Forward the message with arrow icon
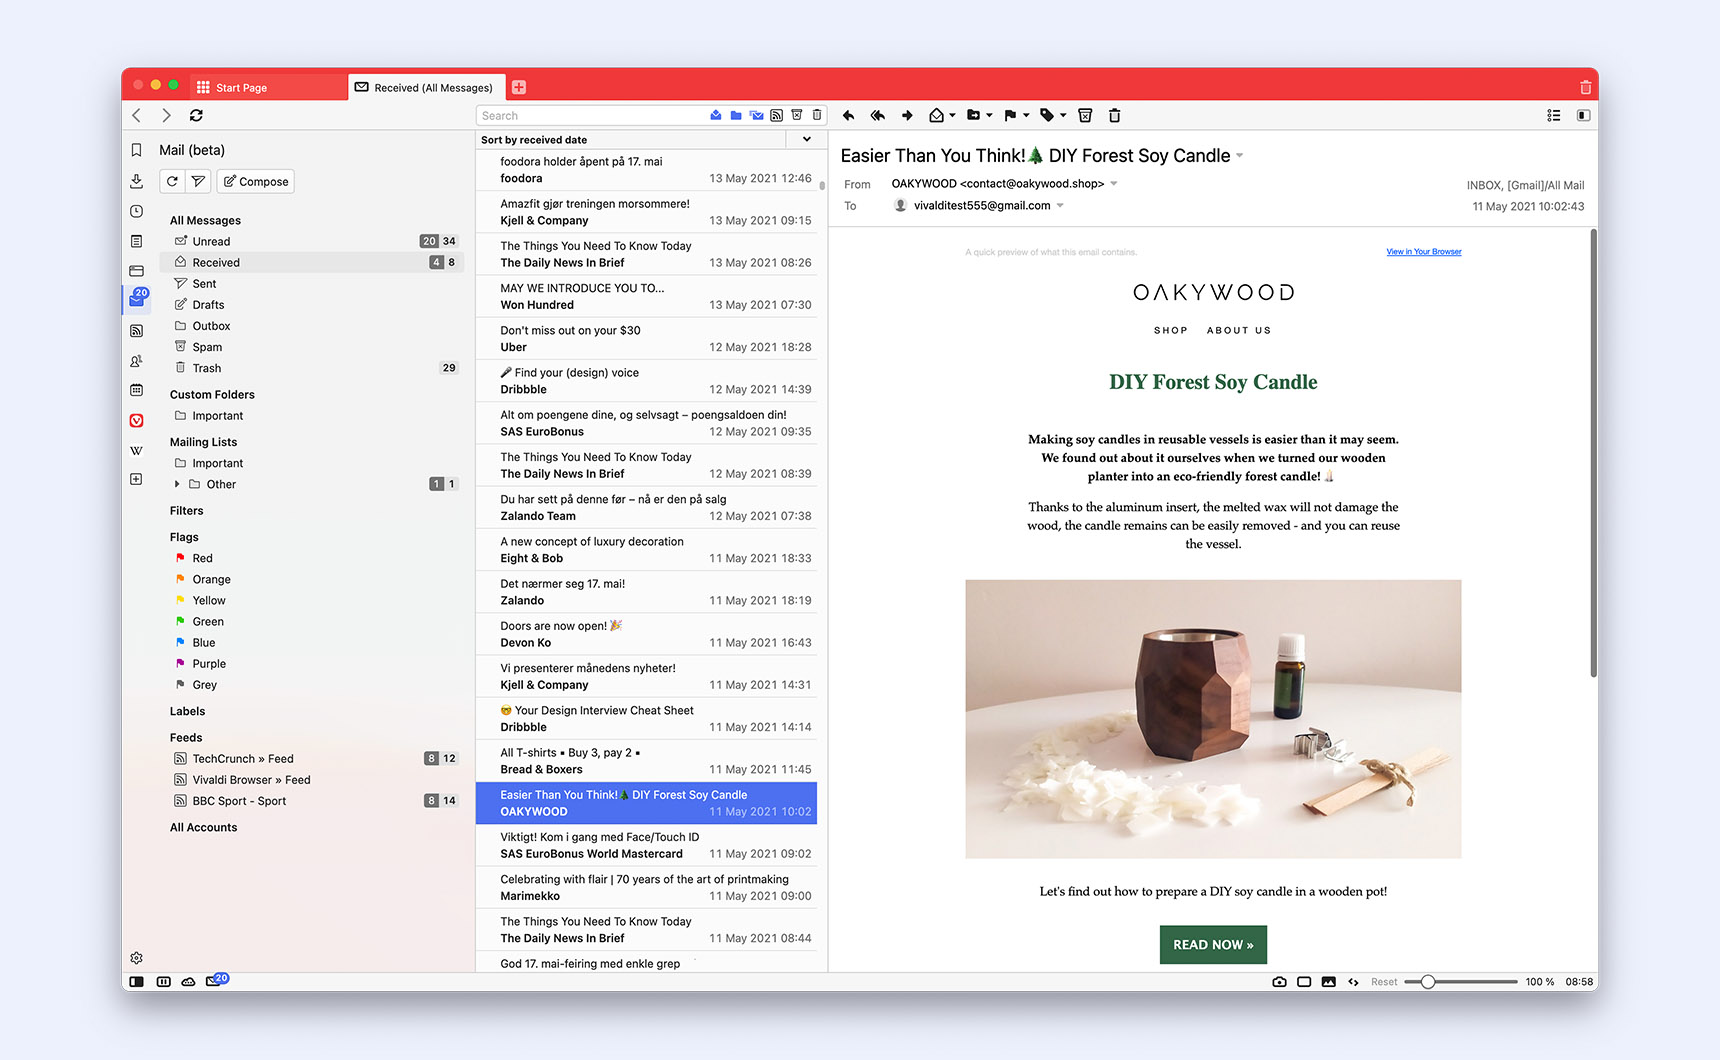This screenshot has width=1720, height=1060. point(907,115)
